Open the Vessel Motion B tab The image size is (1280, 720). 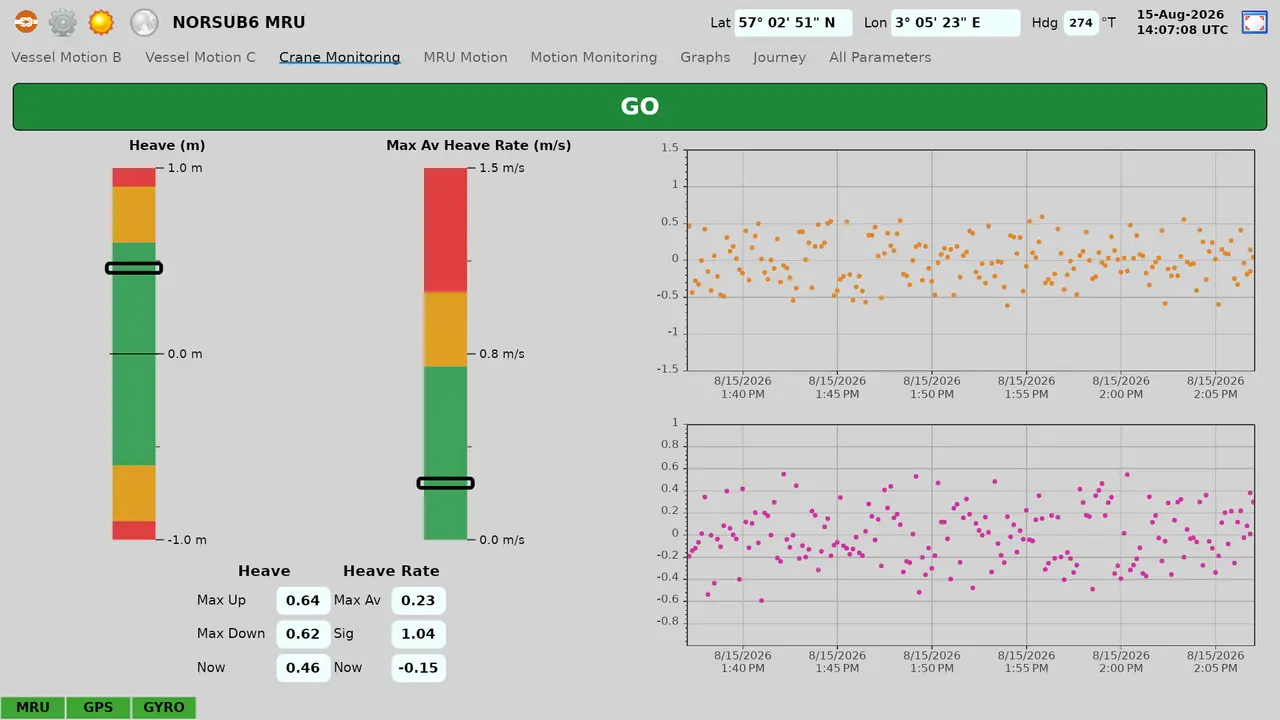pos(66,57)
